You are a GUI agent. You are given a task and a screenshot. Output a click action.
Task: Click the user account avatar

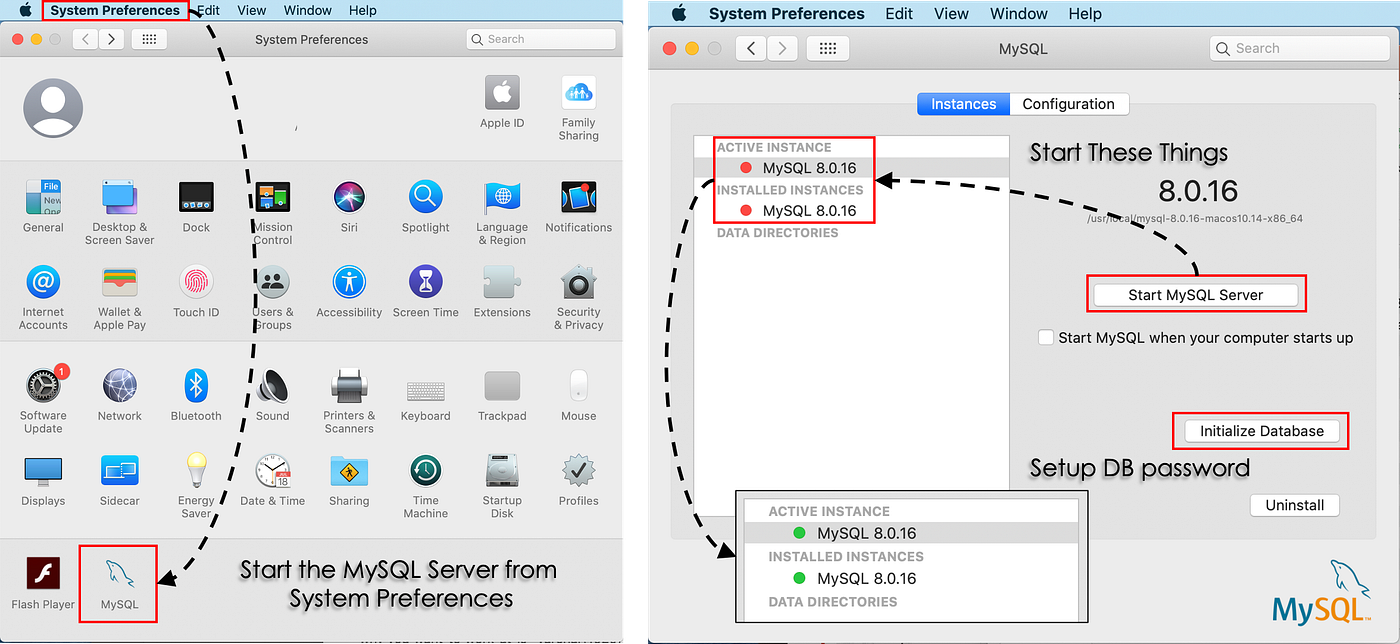click(53, 108)
